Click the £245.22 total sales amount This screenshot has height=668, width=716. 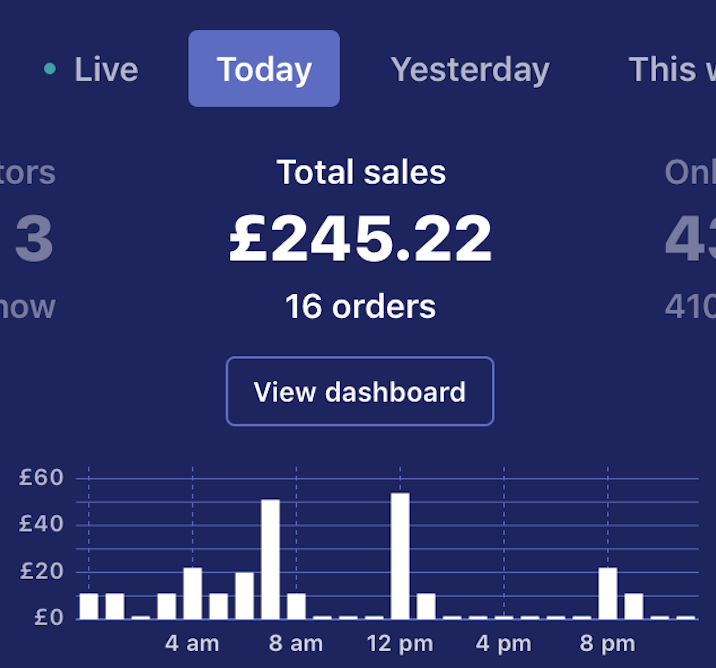coord(361,240)
